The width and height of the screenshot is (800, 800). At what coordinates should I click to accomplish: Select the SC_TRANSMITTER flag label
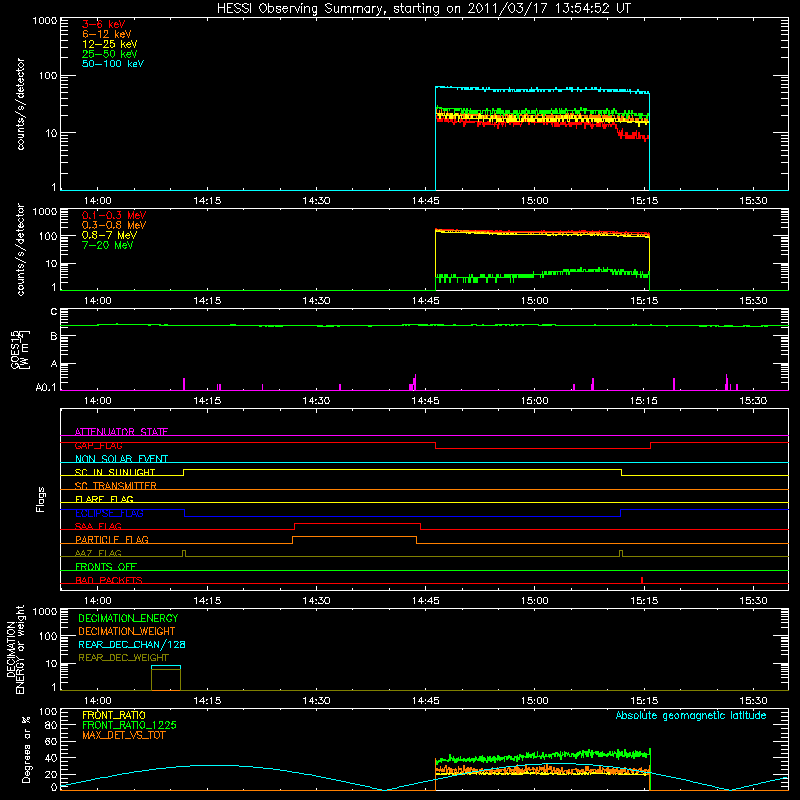[x=115, y=486]
